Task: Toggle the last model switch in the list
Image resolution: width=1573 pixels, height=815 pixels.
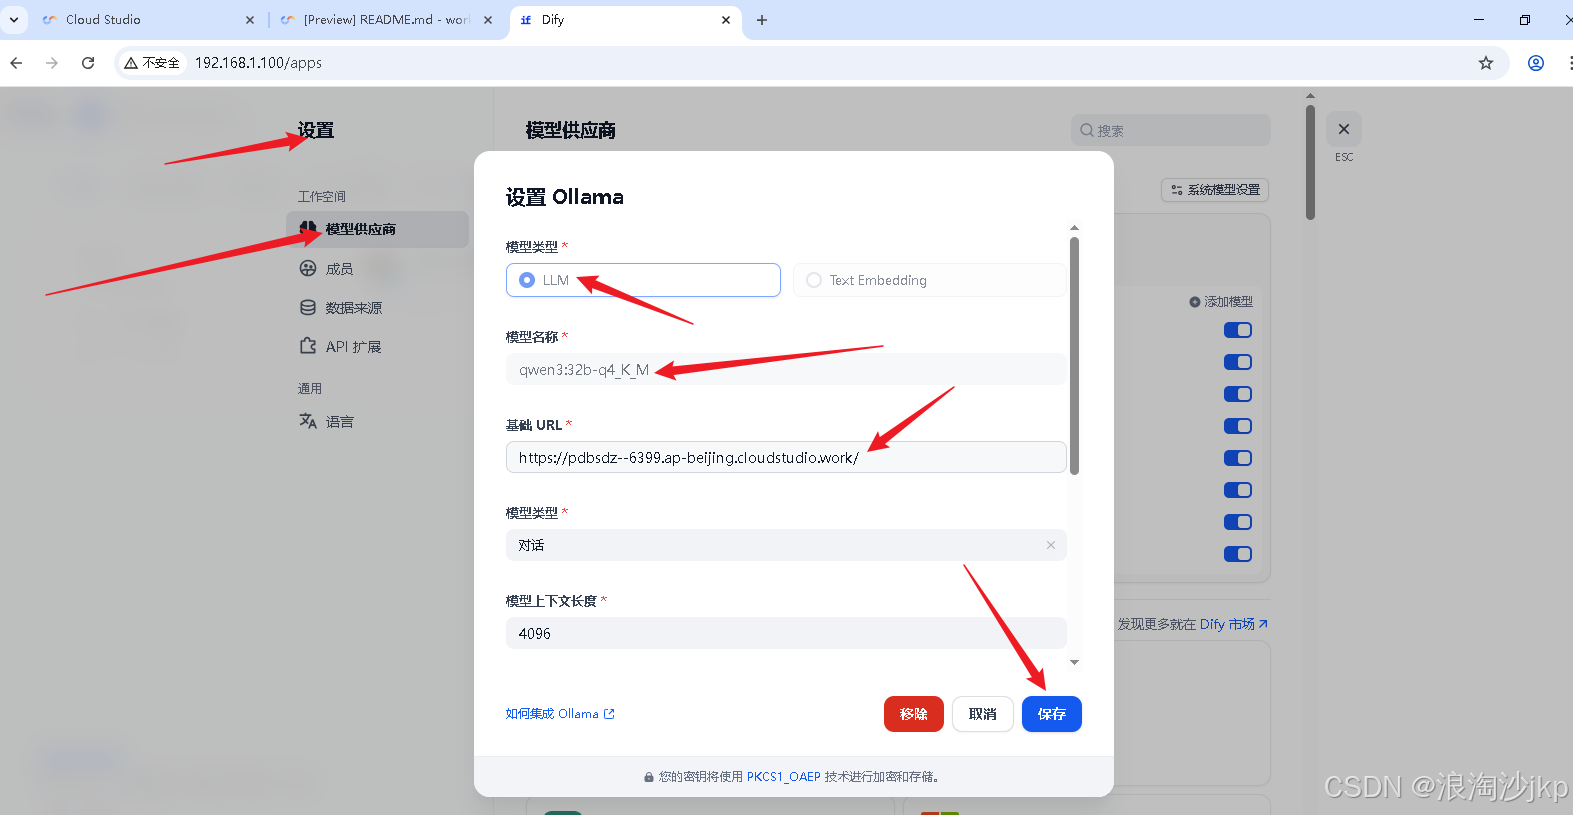Action: click(1238, 554)
